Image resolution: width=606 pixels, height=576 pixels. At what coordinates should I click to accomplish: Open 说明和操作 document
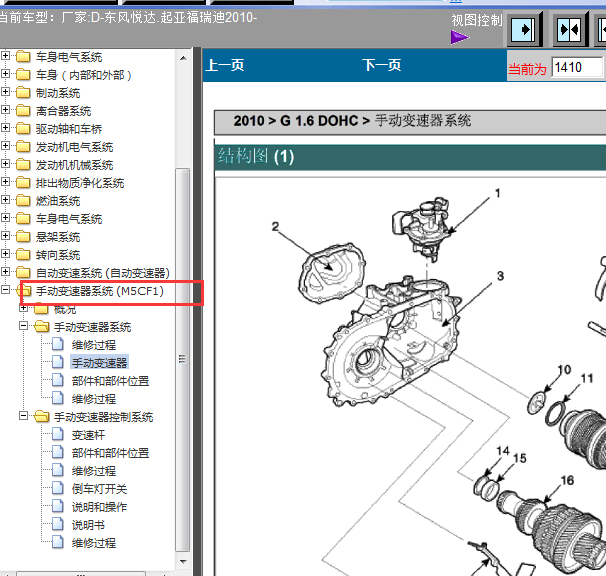[99, 507]
